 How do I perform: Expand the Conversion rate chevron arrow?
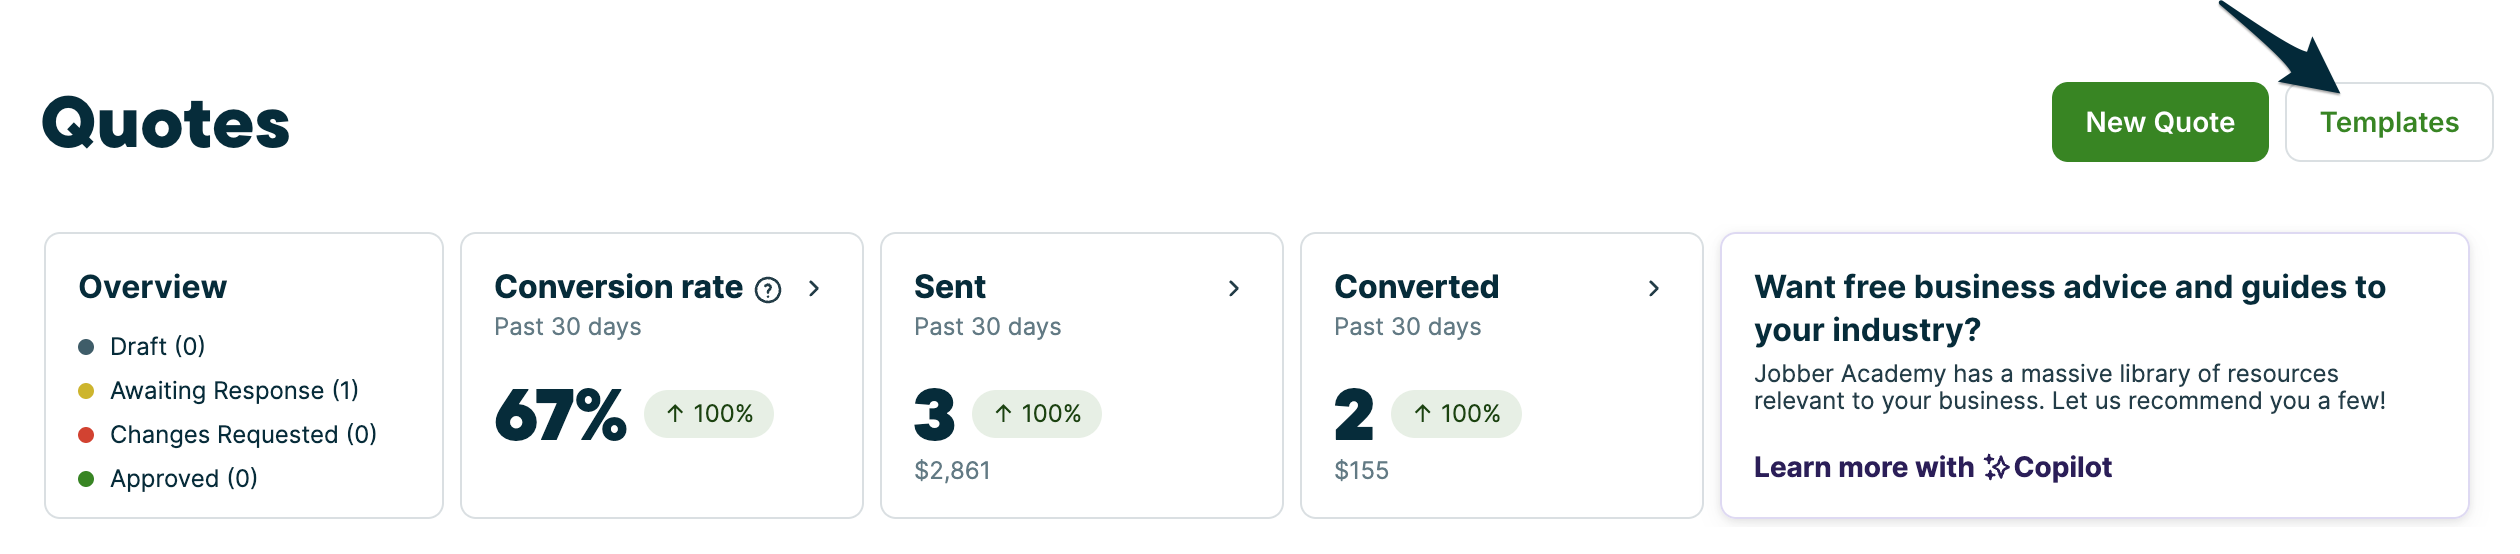pos(814,289)
